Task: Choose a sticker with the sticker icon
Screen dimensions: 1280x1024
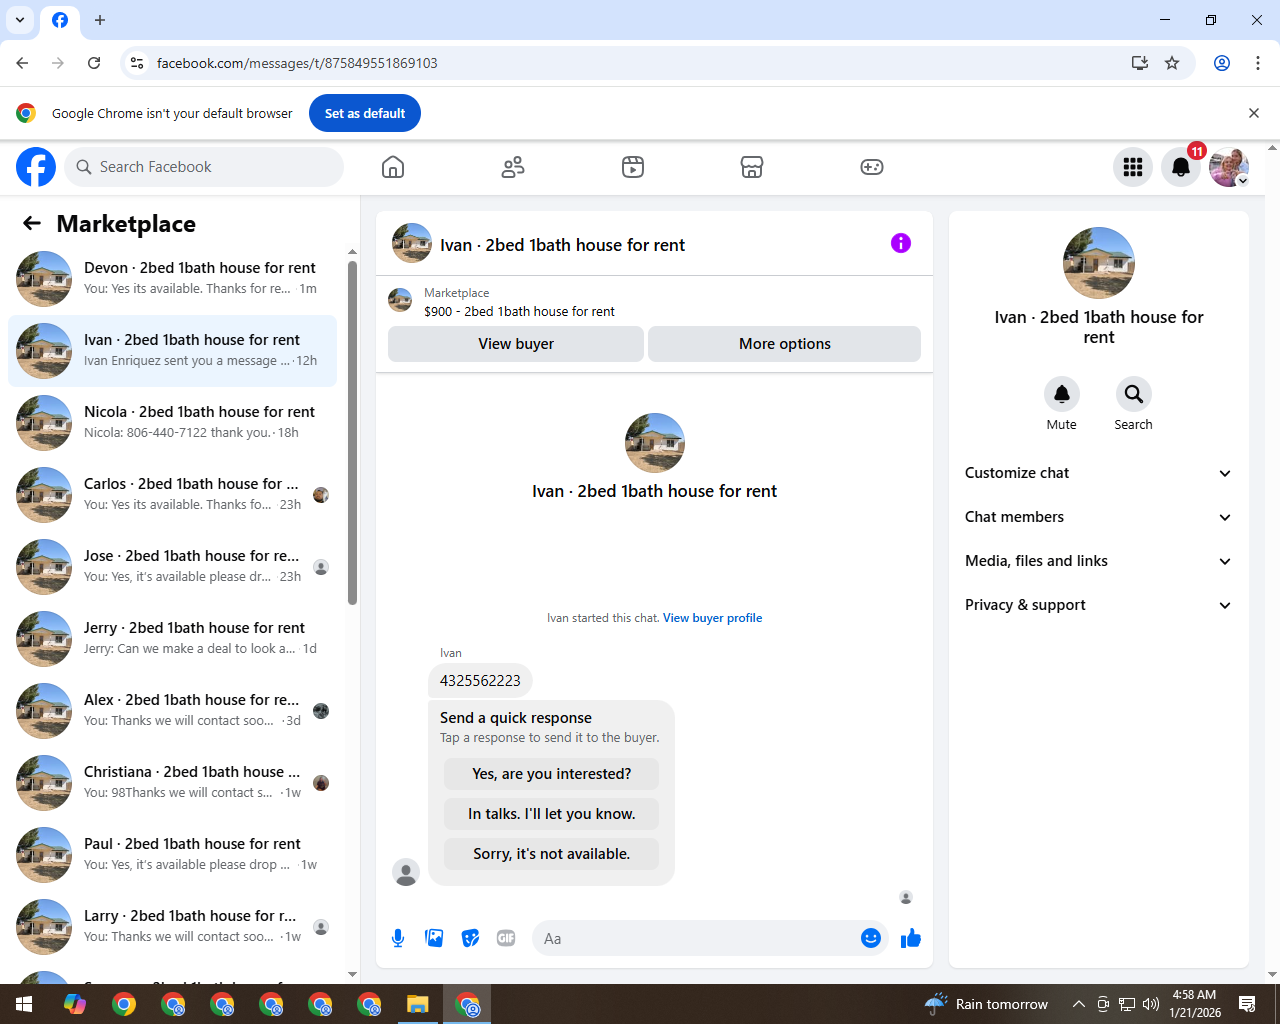Action: click(470, 938)
